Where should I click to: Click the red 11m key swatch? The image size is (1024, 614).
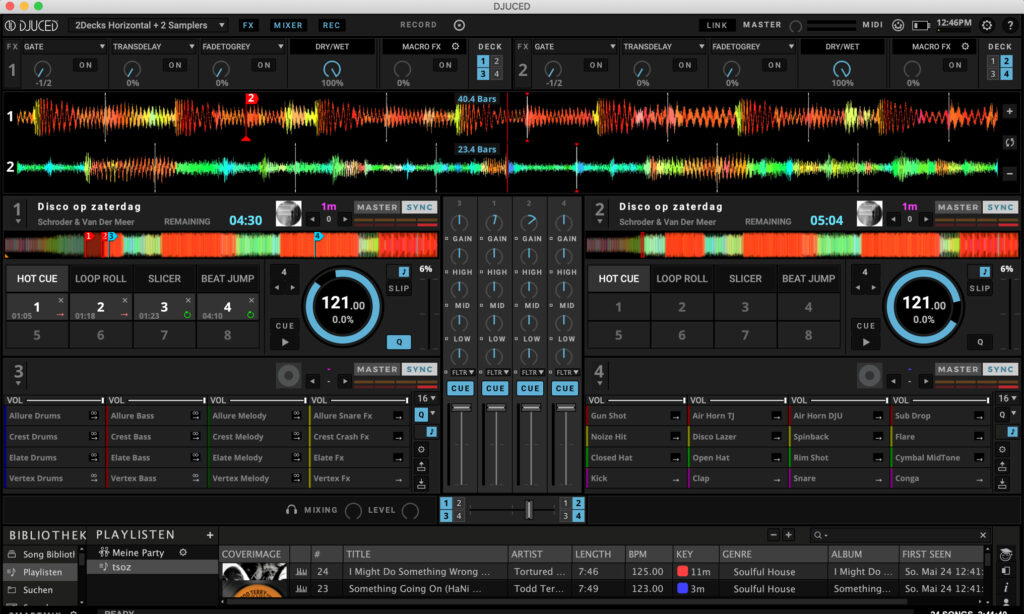pos(682,571)
